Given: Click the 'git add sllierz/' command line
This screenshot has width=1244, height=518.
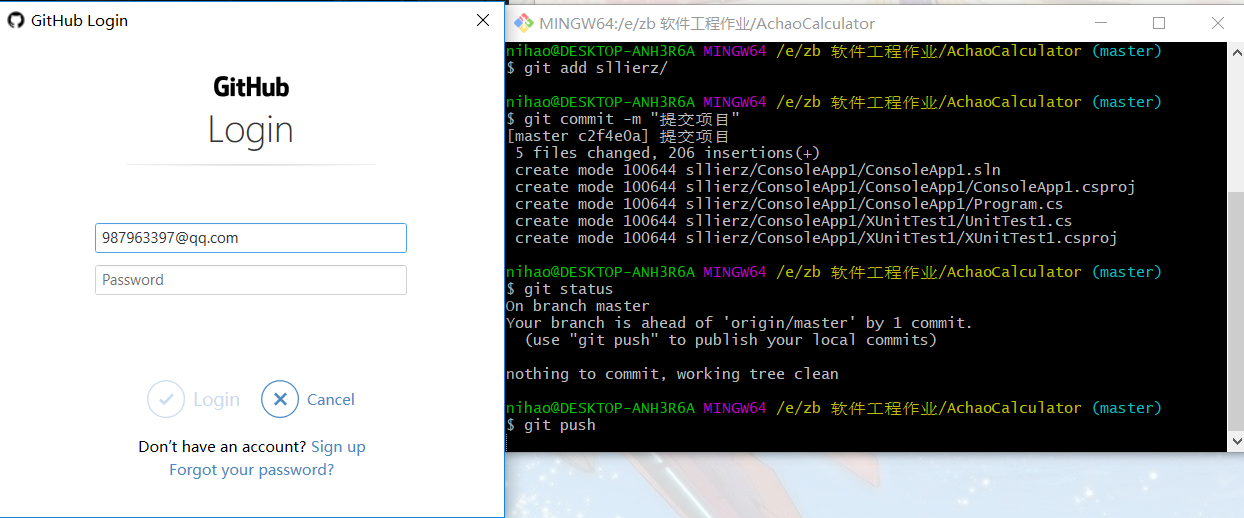Looking at the screenshot, I should tap(587, 68).
